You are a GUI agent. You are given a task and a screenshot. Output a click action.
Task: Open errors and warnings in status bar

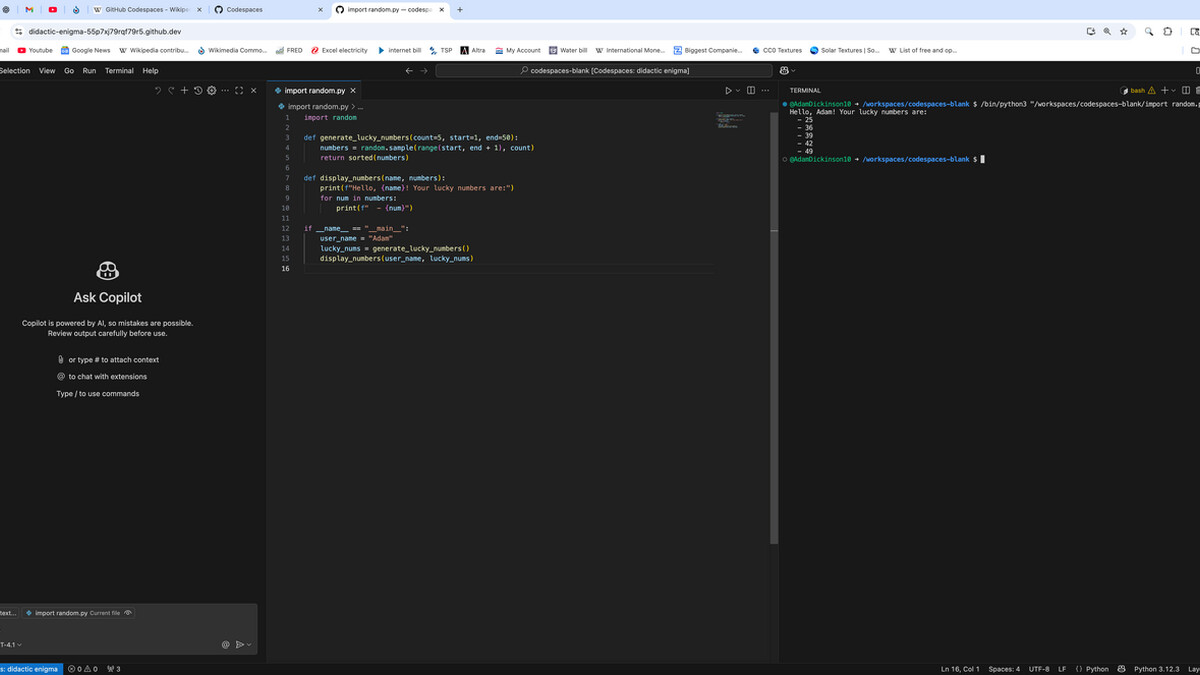pos(82,669)
